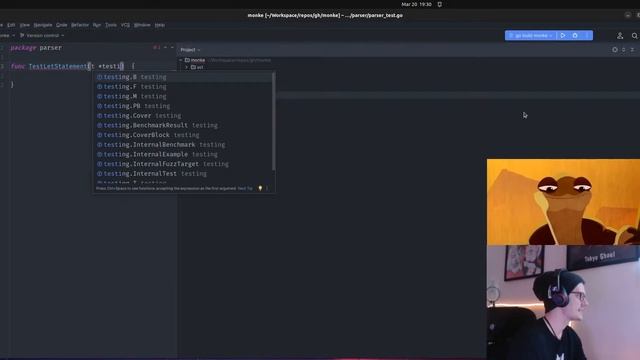
Task: Collapse the monke project root
Action: click(x=181, y=60)
